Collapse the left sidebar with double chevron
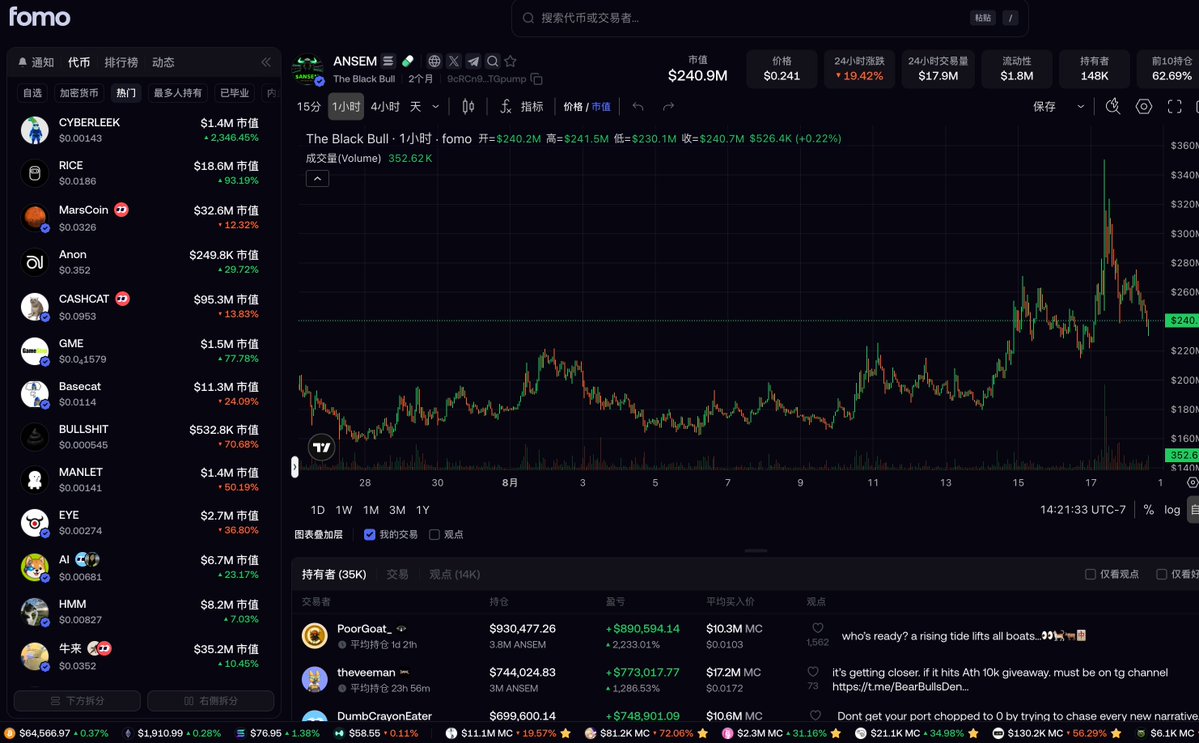The image size is (1199, 743). pos(265,62)
